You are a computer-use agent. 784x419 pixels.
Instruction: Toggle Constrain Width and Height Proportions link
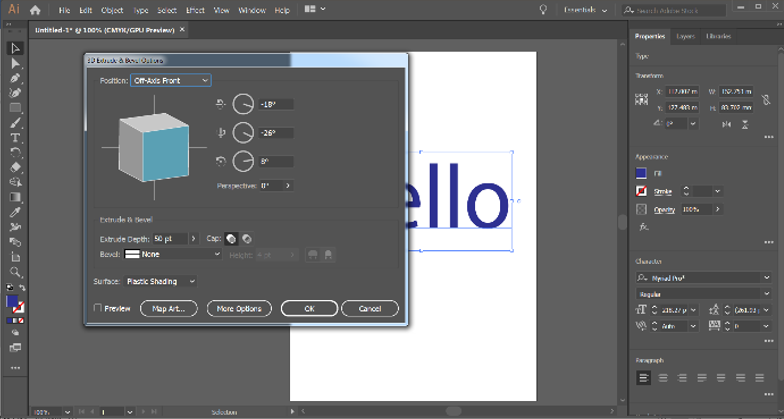766,100
